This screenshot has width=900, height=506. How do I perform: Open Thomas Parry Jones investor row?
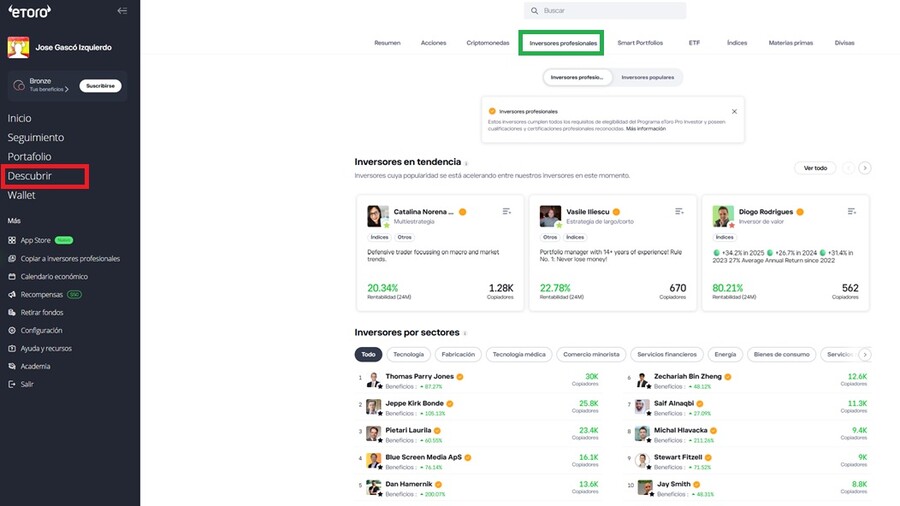479,381
